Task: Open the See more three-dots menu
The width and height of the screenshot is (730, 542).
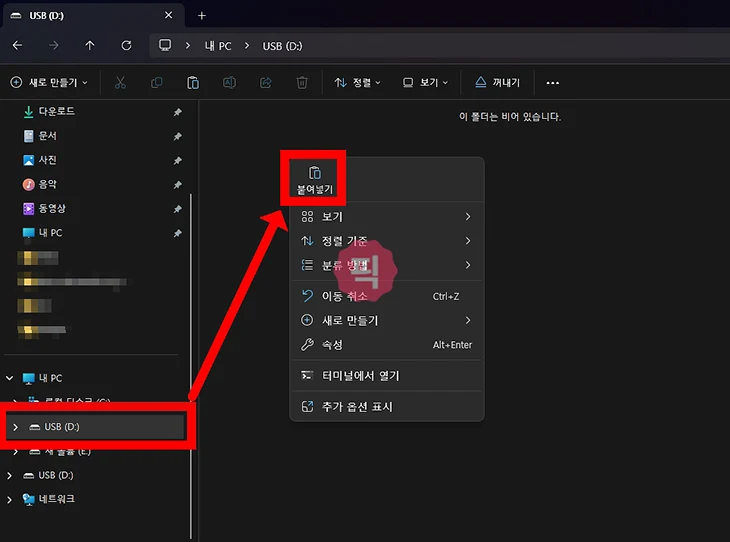Action: point(552,83)
